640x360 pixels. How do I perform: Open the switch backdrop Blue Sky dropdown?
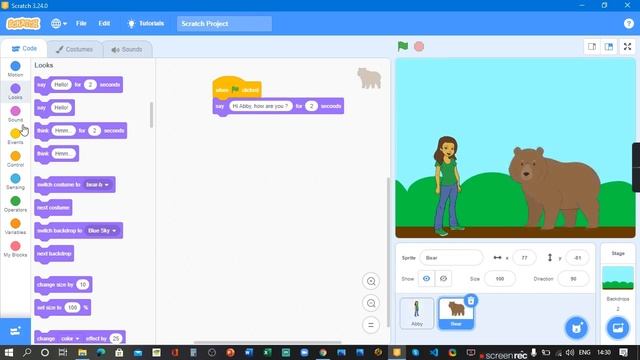[x=102, y=231]
